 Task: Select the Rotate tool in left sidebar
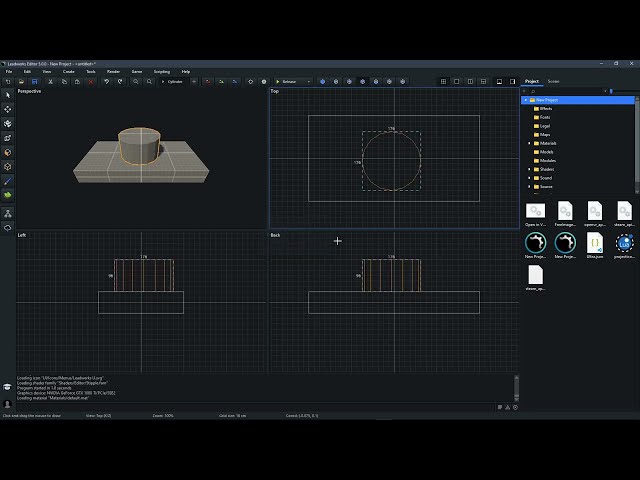[x=8, y=123]
